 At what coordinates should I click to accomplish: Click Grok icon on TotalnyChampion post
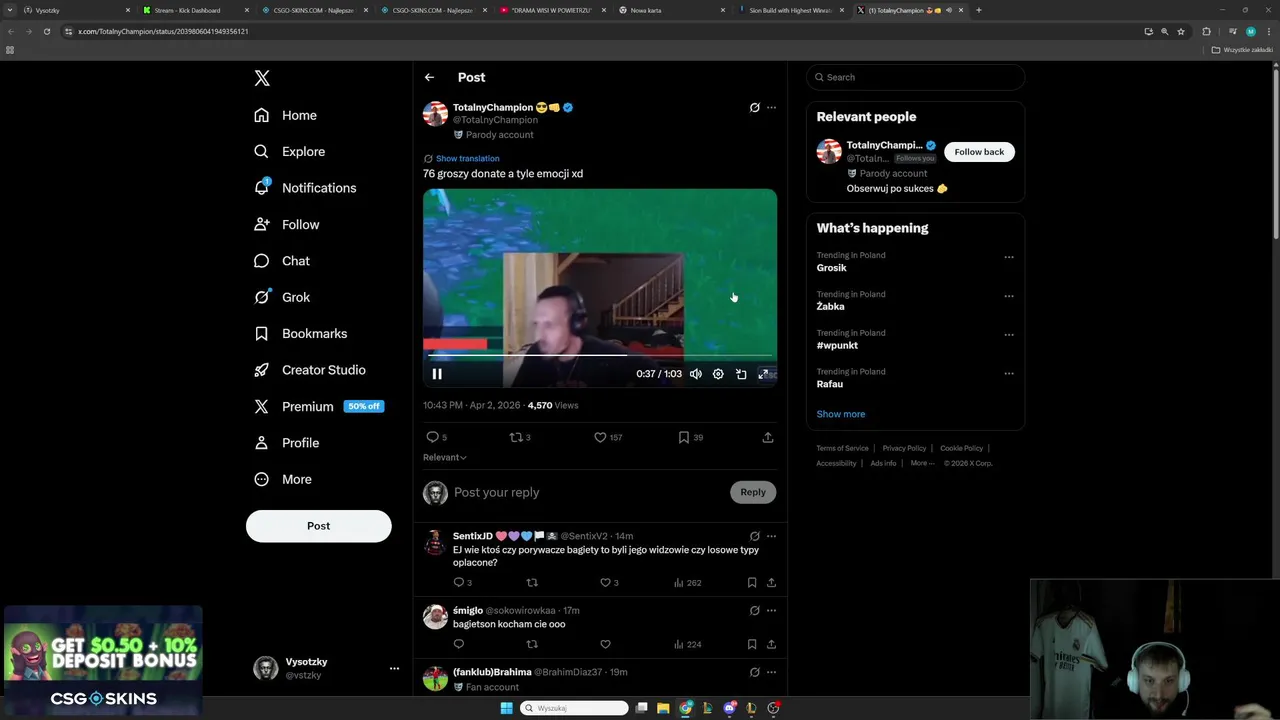(755, 107)
